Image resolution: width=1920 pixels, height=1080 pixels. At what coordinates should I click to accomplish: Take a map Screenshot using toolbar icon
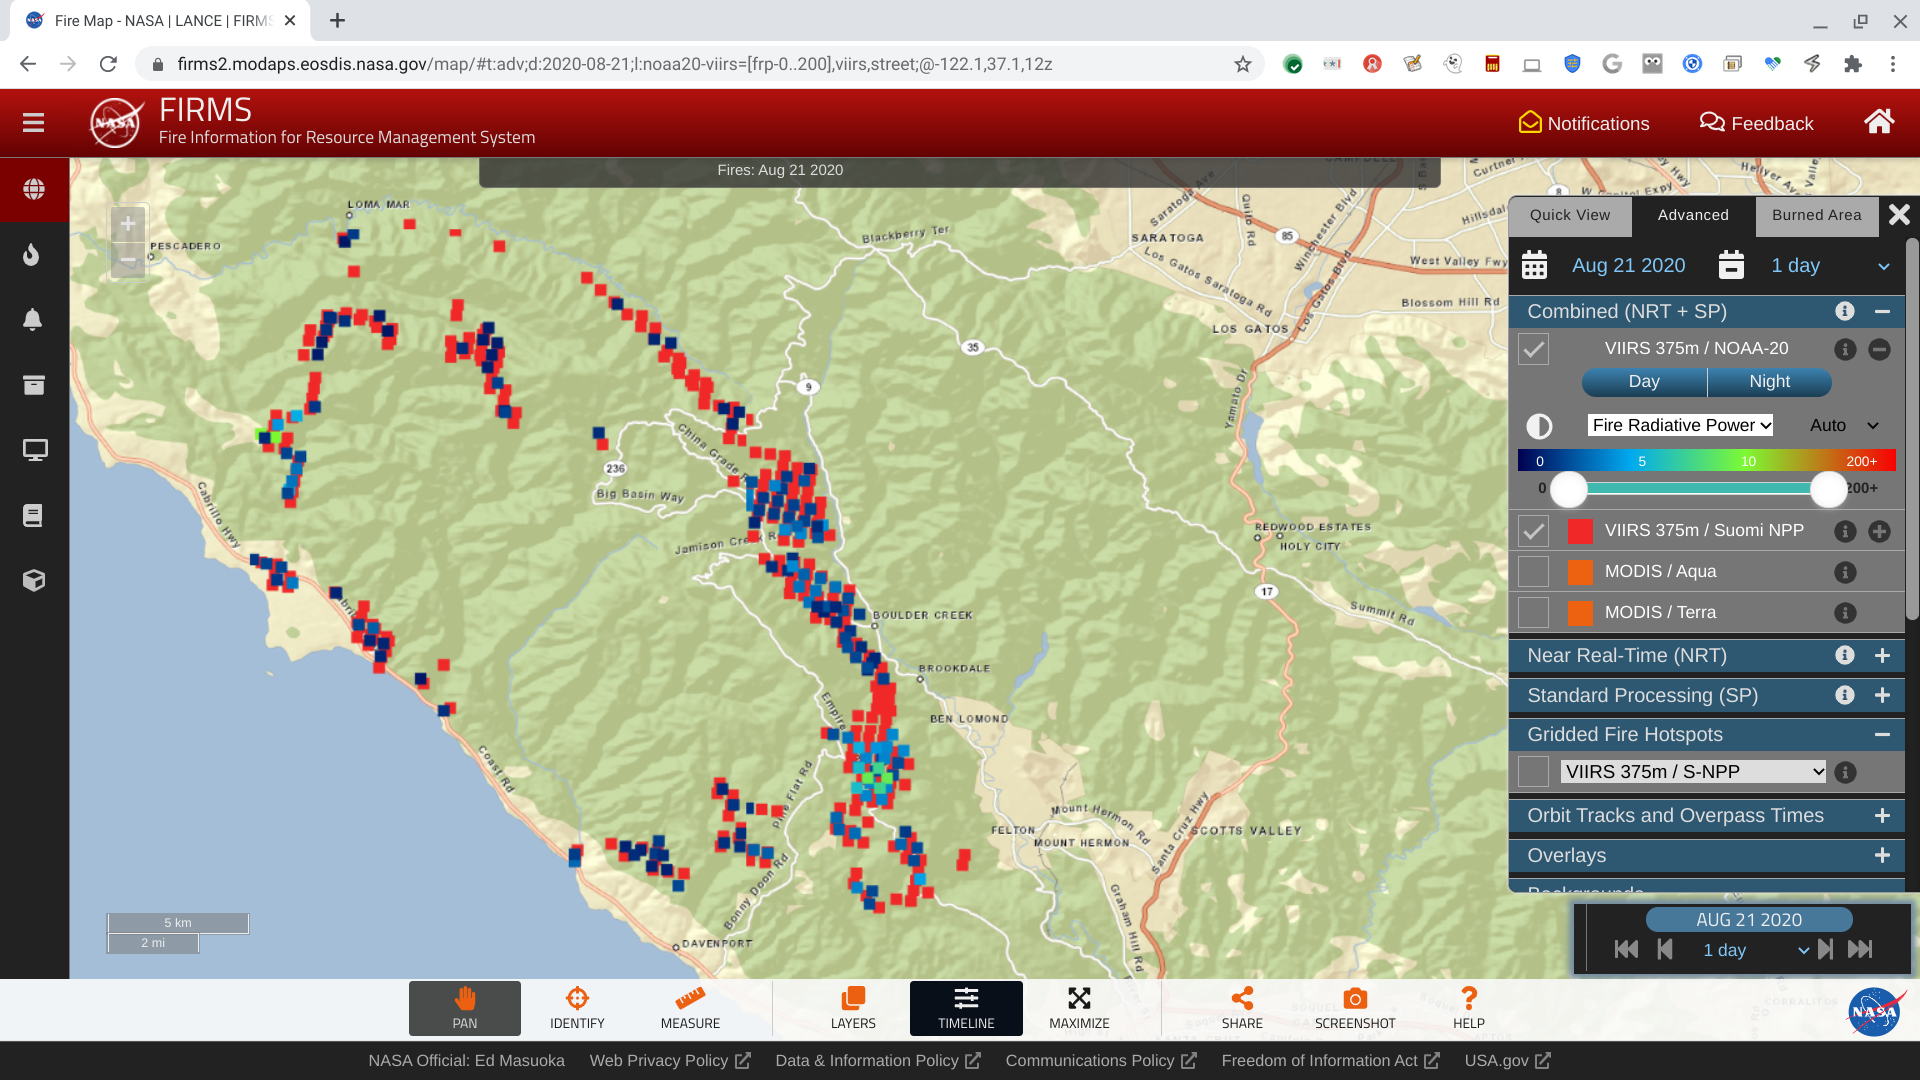coord(1354,1008)
